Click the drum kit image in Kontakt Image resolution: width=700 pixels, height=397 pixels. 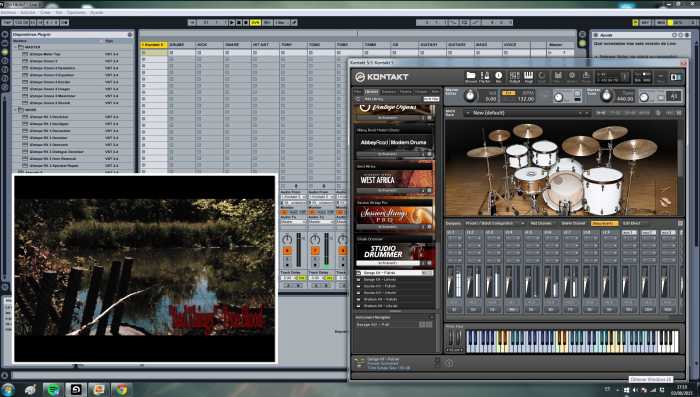point(562,167)
